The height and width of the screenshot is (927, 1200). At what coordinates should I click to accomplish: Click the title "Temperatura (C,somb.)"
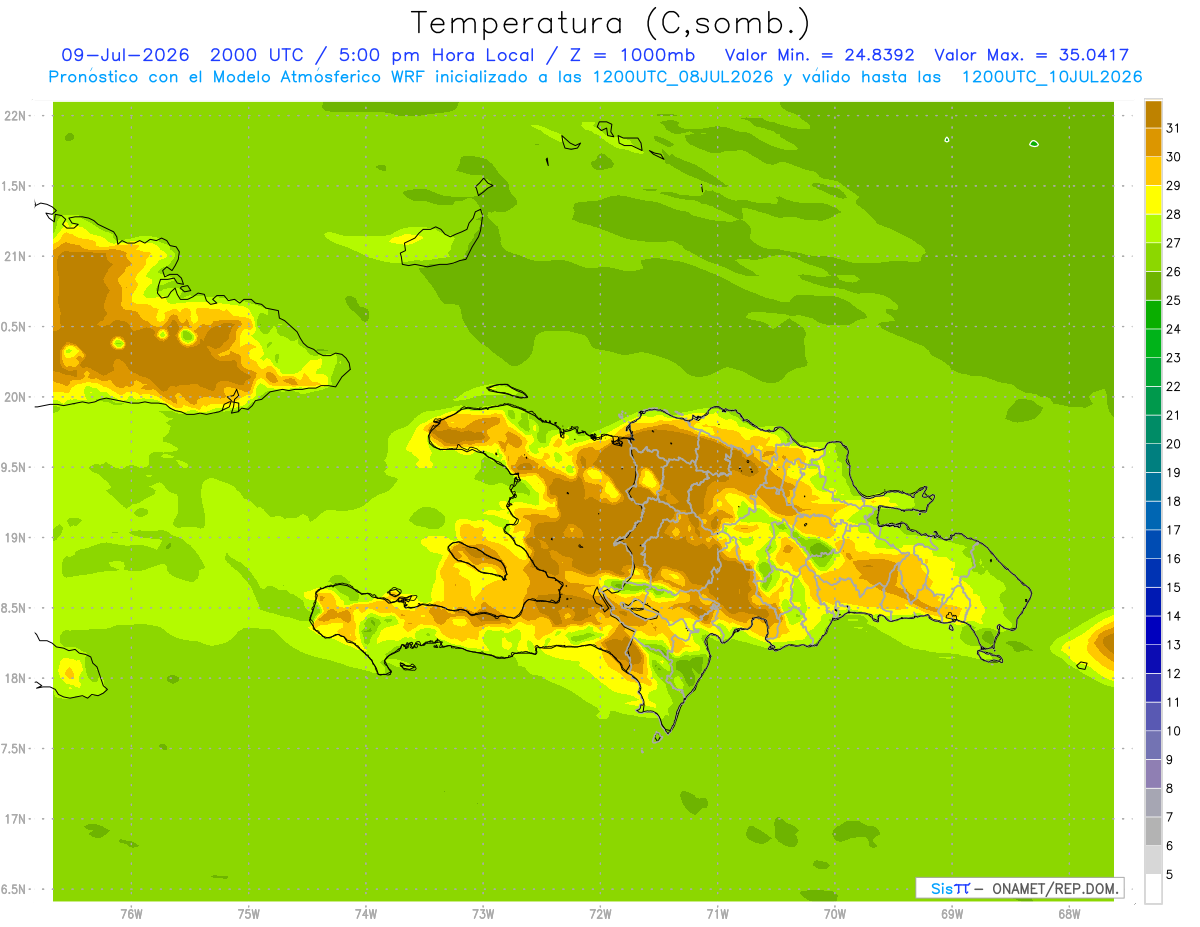coord(611,23)
